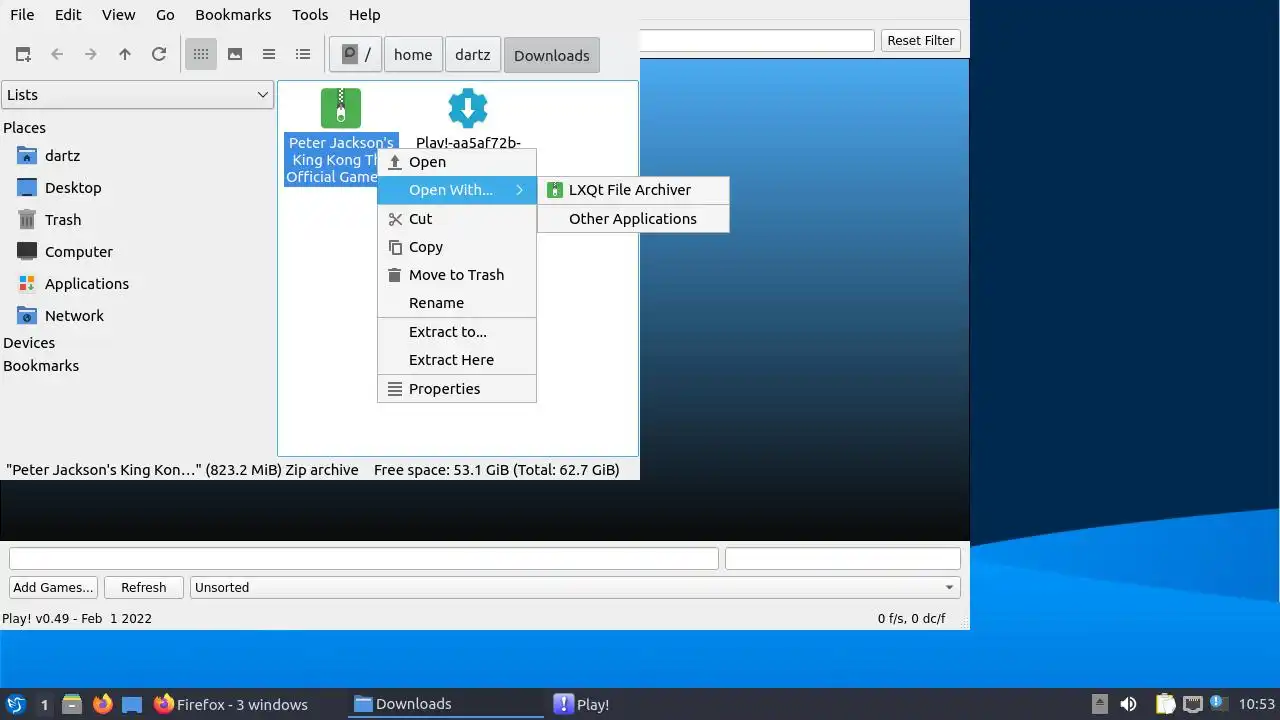Go forward with the right arrow icon
1280x720 pixels.
tap(91, 55)
